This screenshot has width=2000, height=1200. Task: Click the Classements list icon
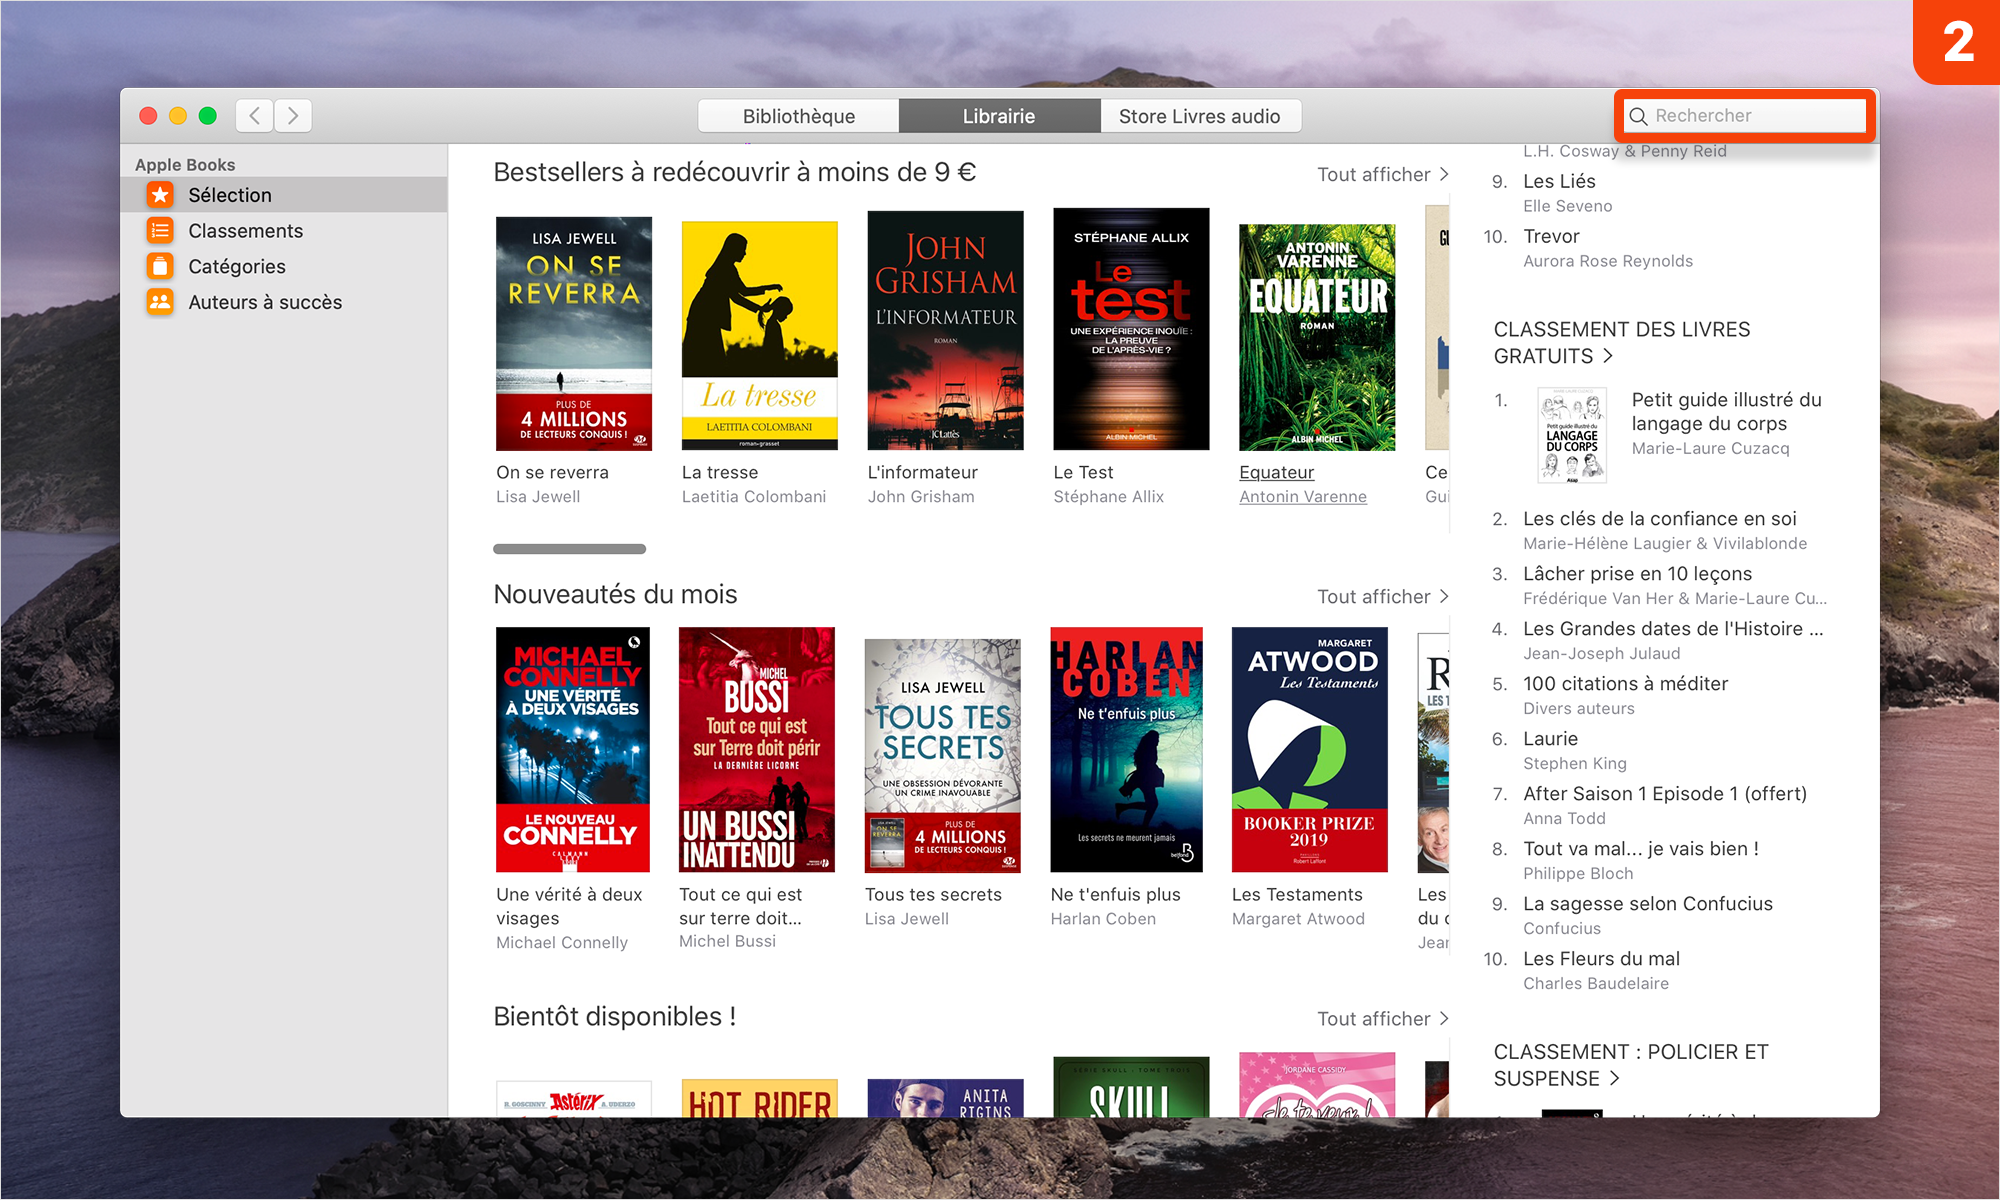[160, 231]
